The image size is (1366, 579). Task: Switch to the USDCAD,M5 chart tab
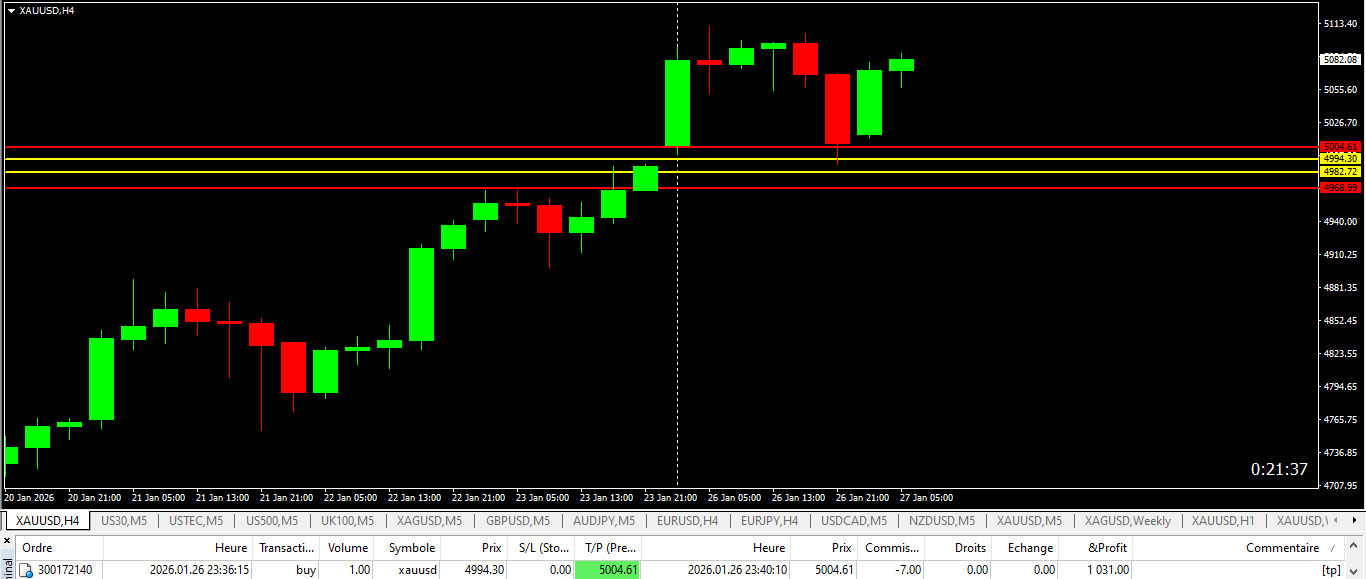[x=853, y=521]
